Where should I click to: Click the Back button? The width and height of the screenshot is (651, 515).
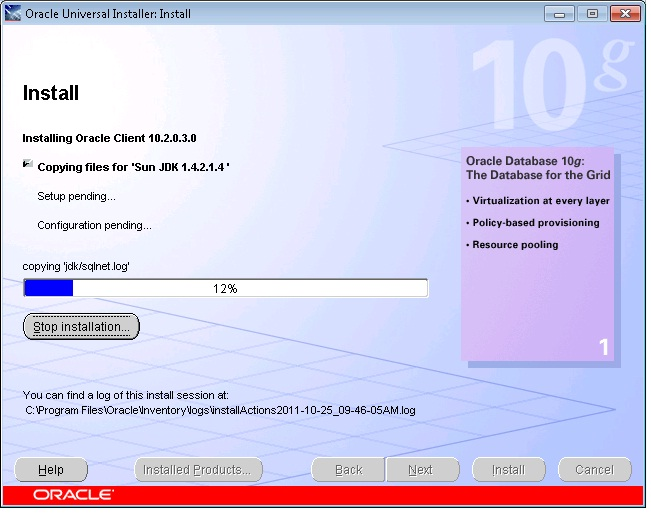(x=348, y=470)
